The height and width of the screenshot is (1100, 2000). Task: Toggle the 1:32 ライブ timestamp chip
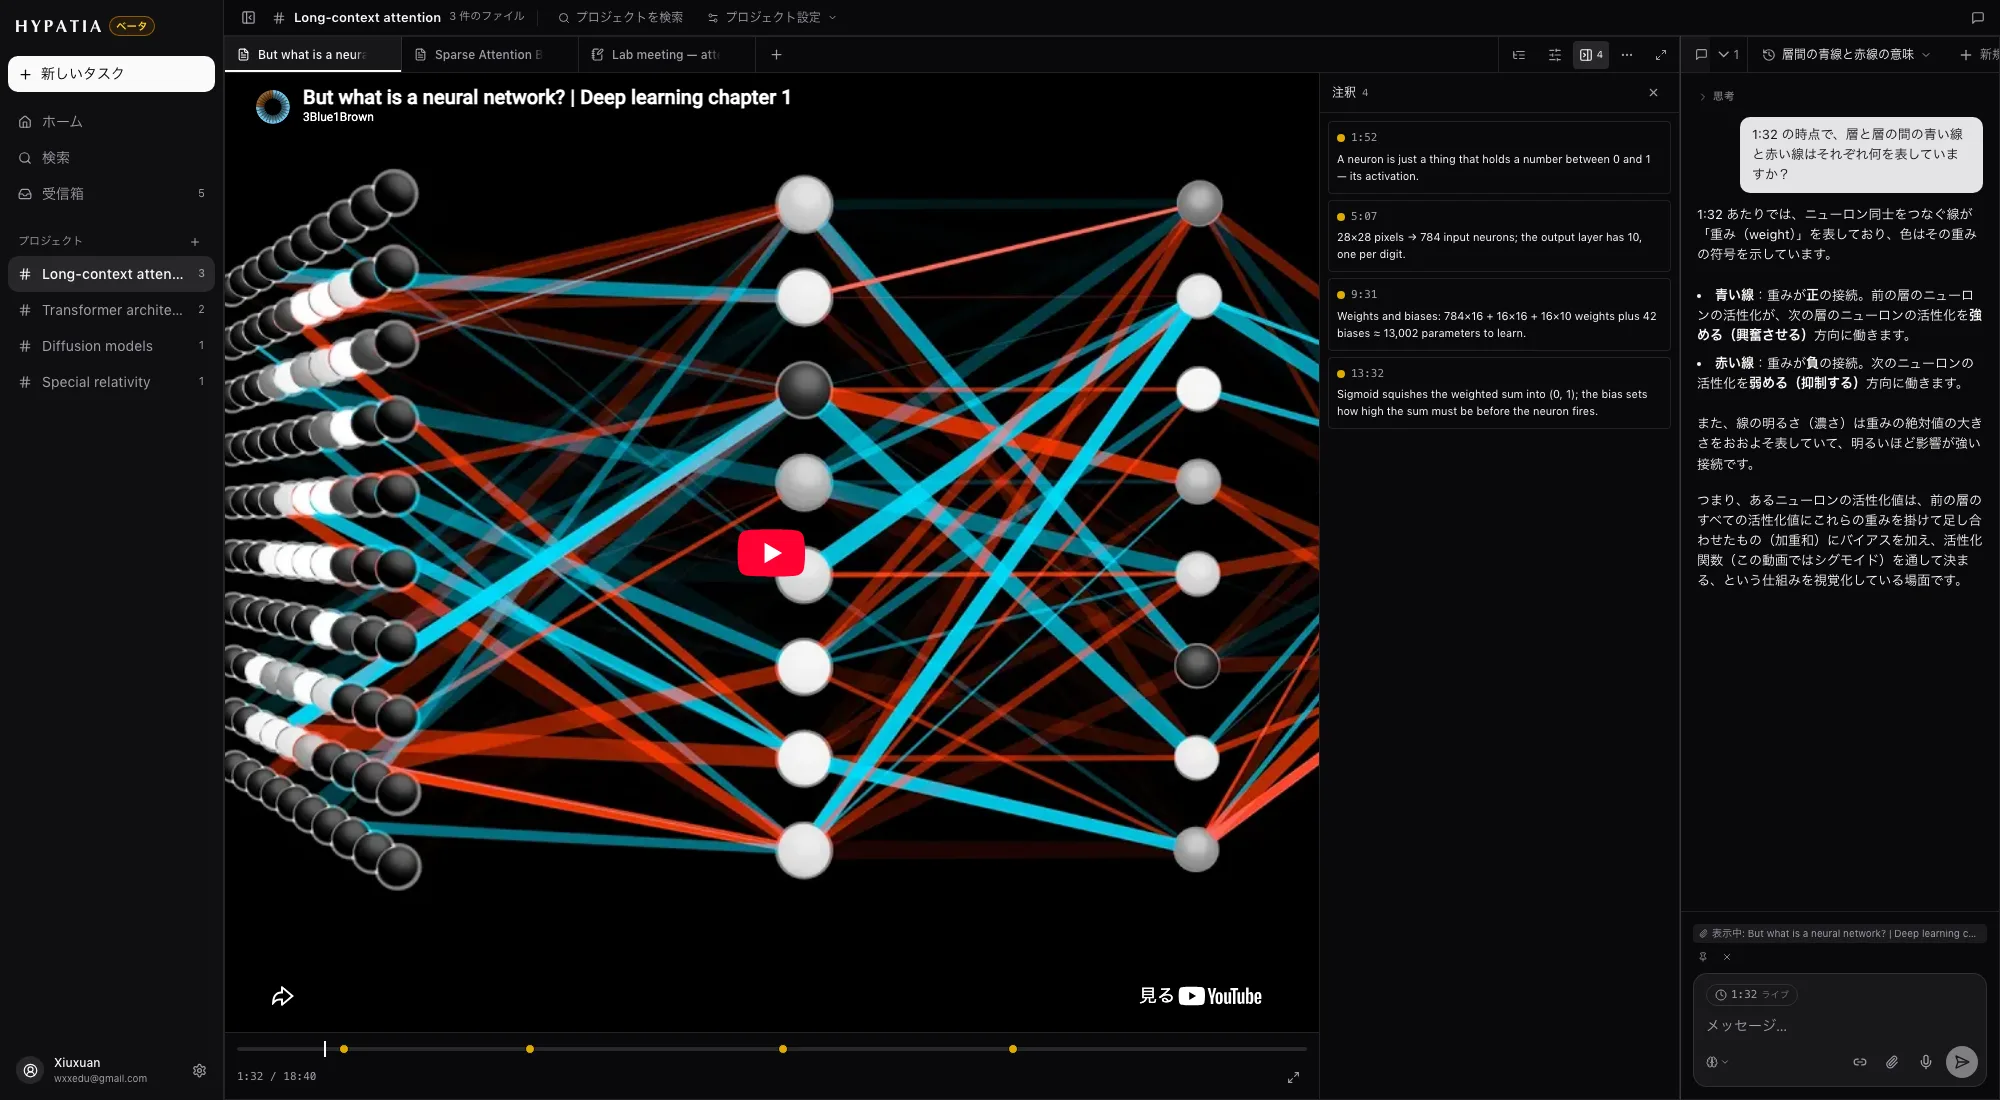coord(1752,994)
